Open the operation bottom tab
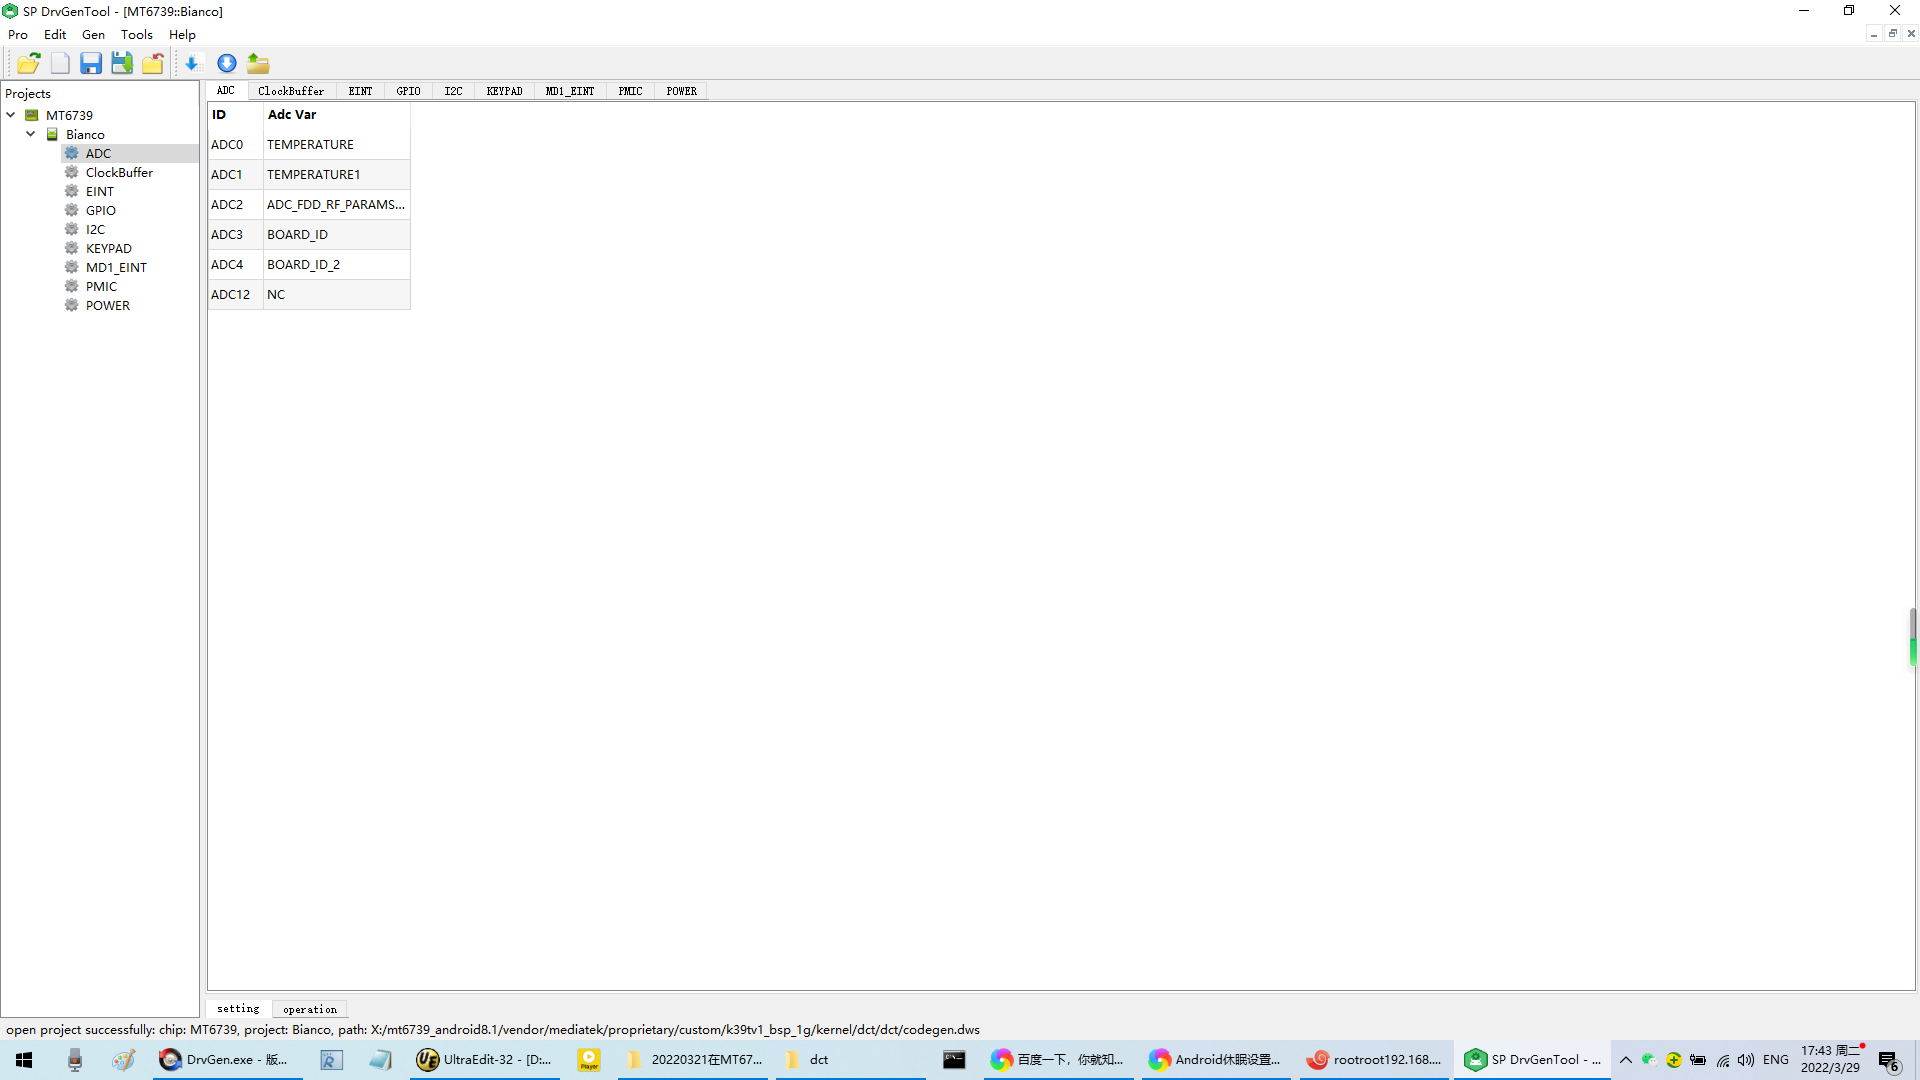 pyautogui.click(x=310, y=1009)
